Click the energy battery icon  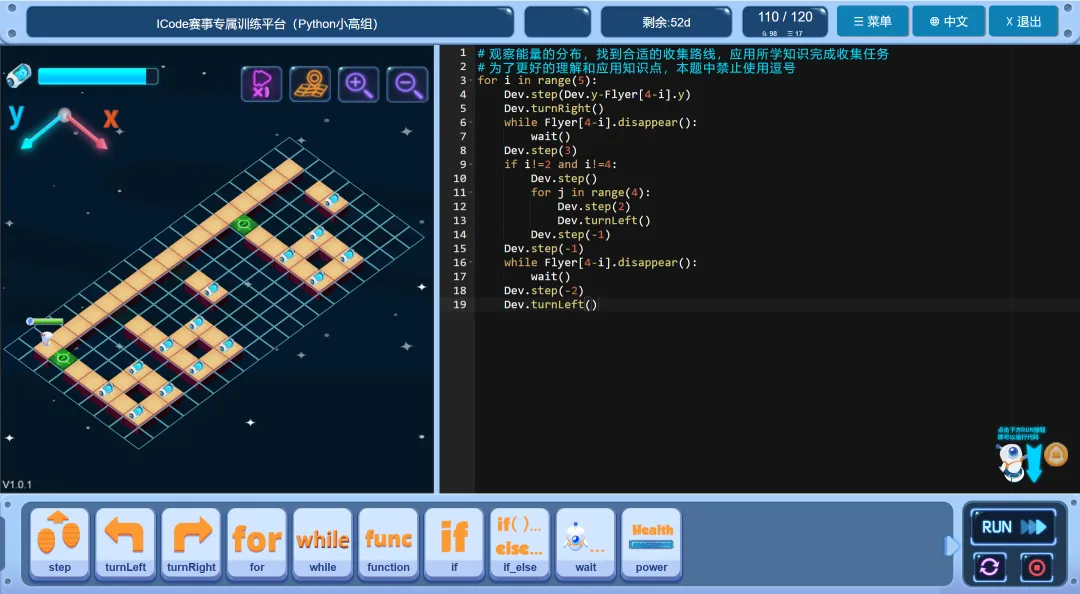pos(19,76)
